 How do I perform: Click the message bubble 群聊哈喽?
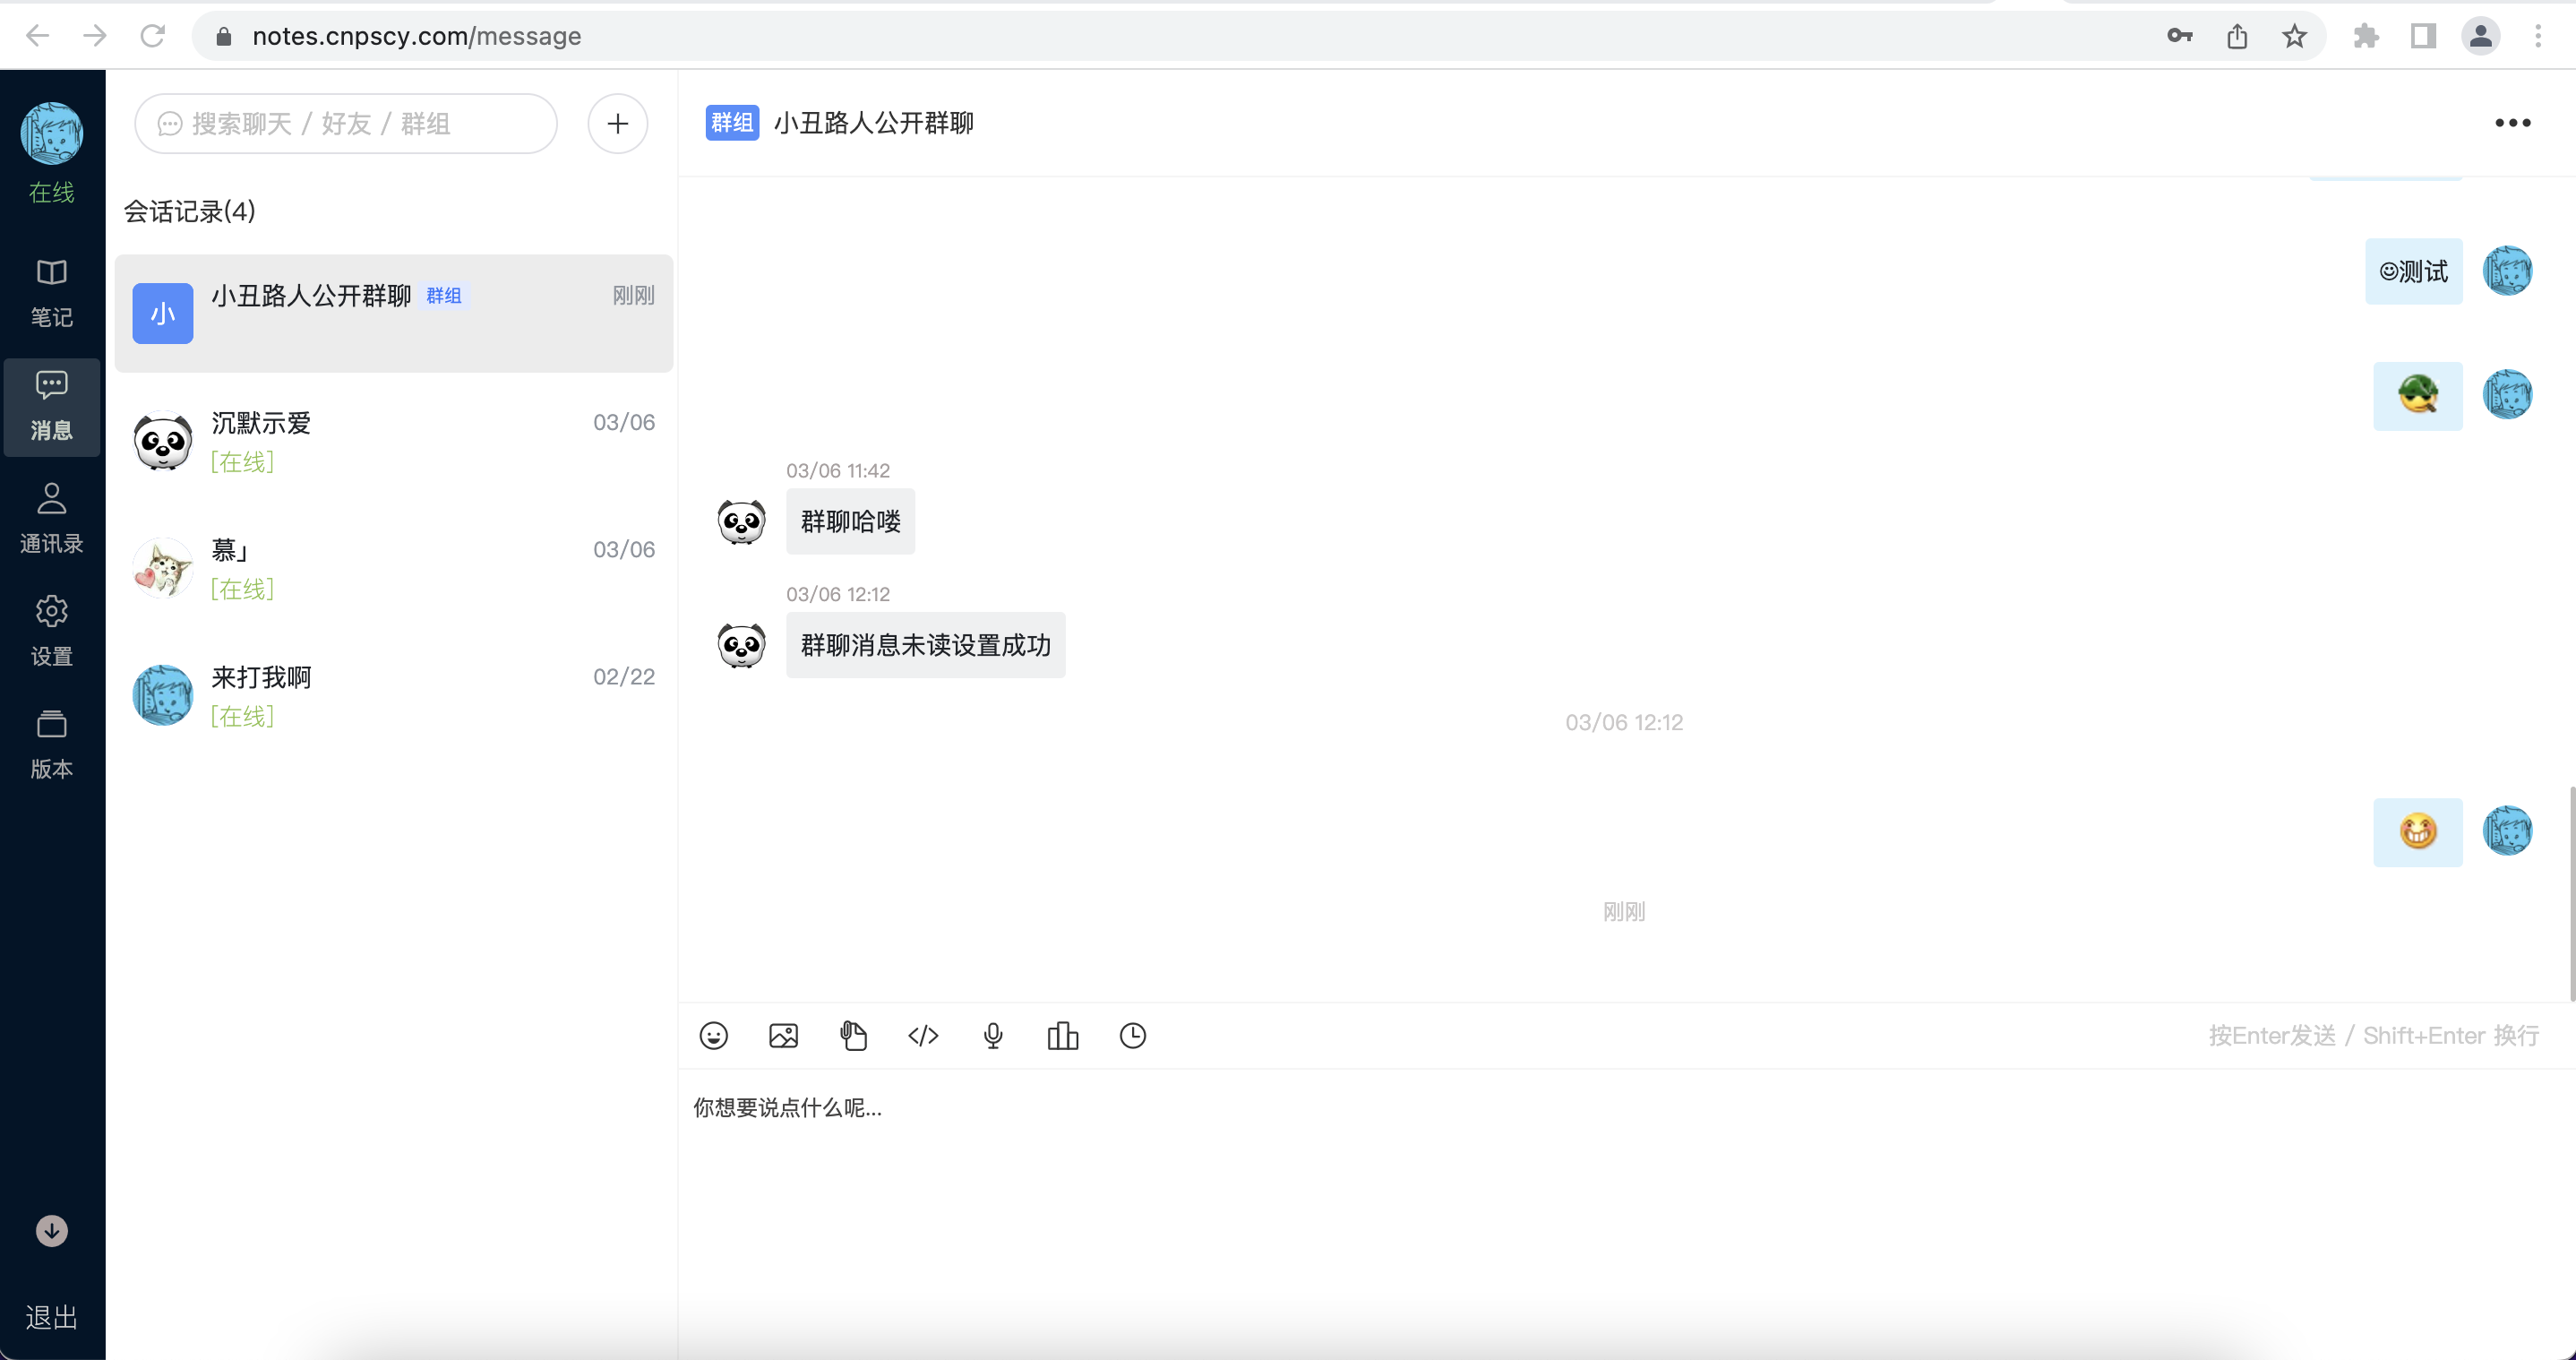click(850, 521)
